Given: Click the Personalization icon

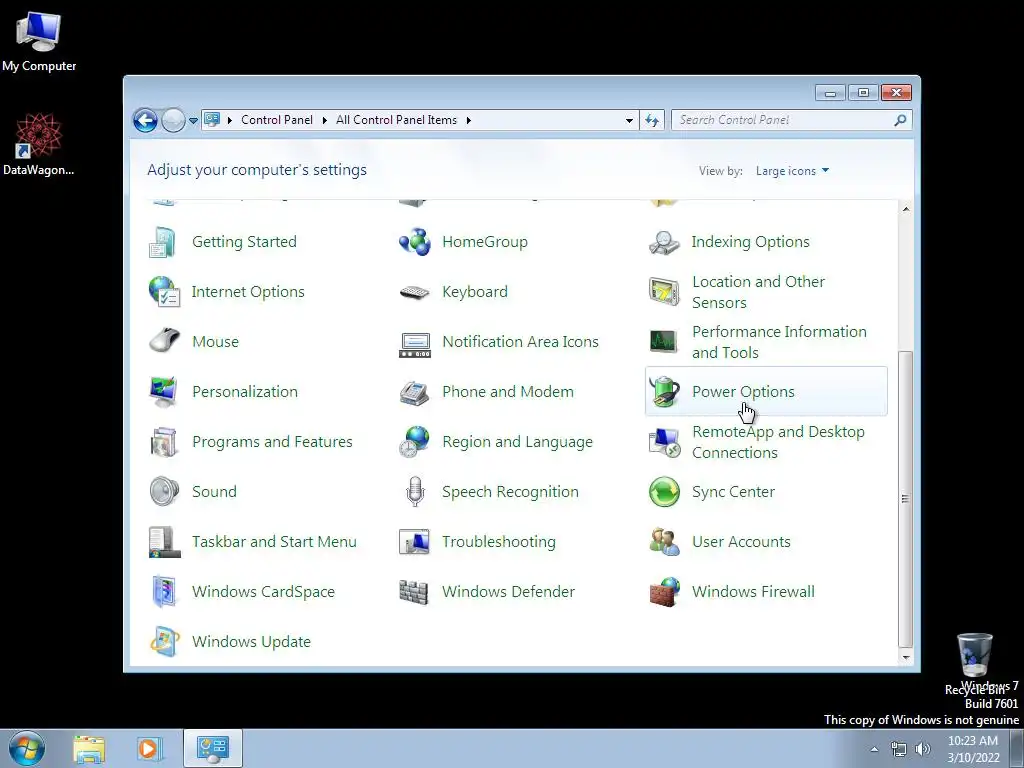Looking at the screenshot, I should pyautogui.click(x=163, y=392).
